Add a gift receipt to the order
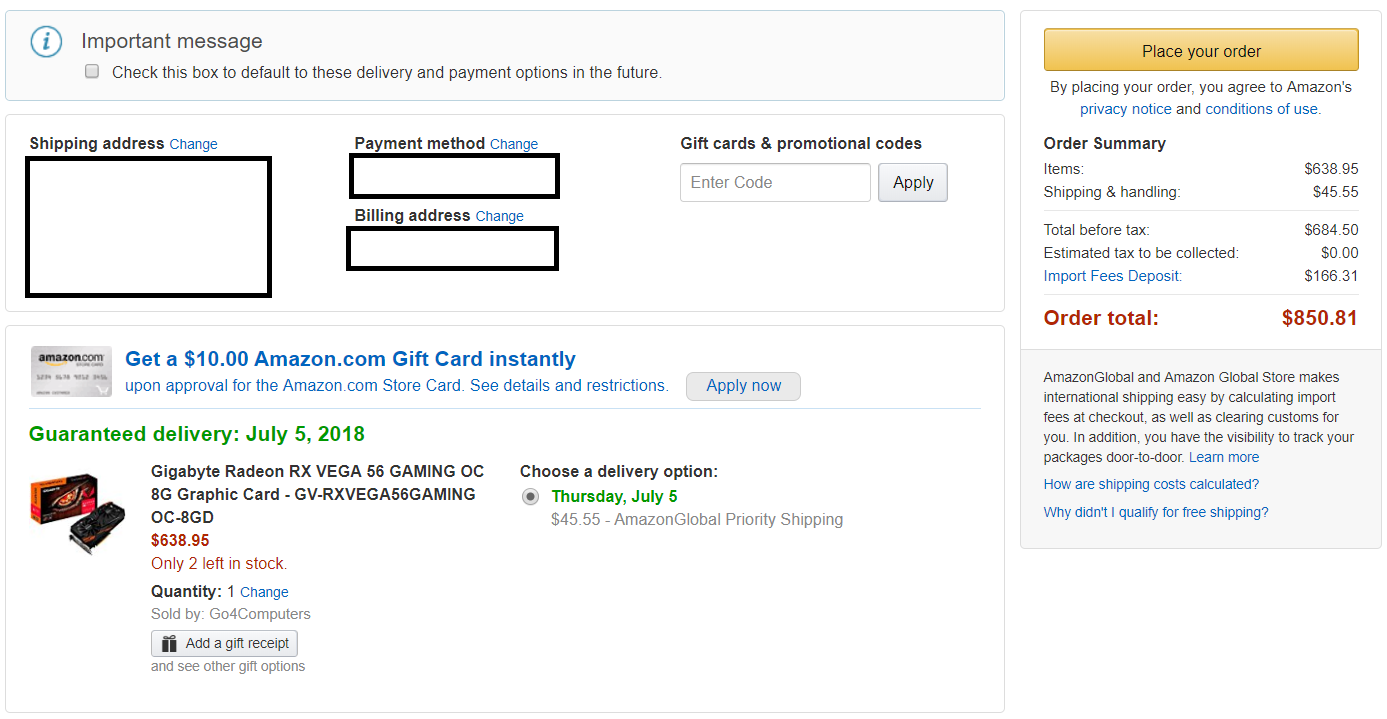This screenshot has height=719, width=1387. [225, 644]
